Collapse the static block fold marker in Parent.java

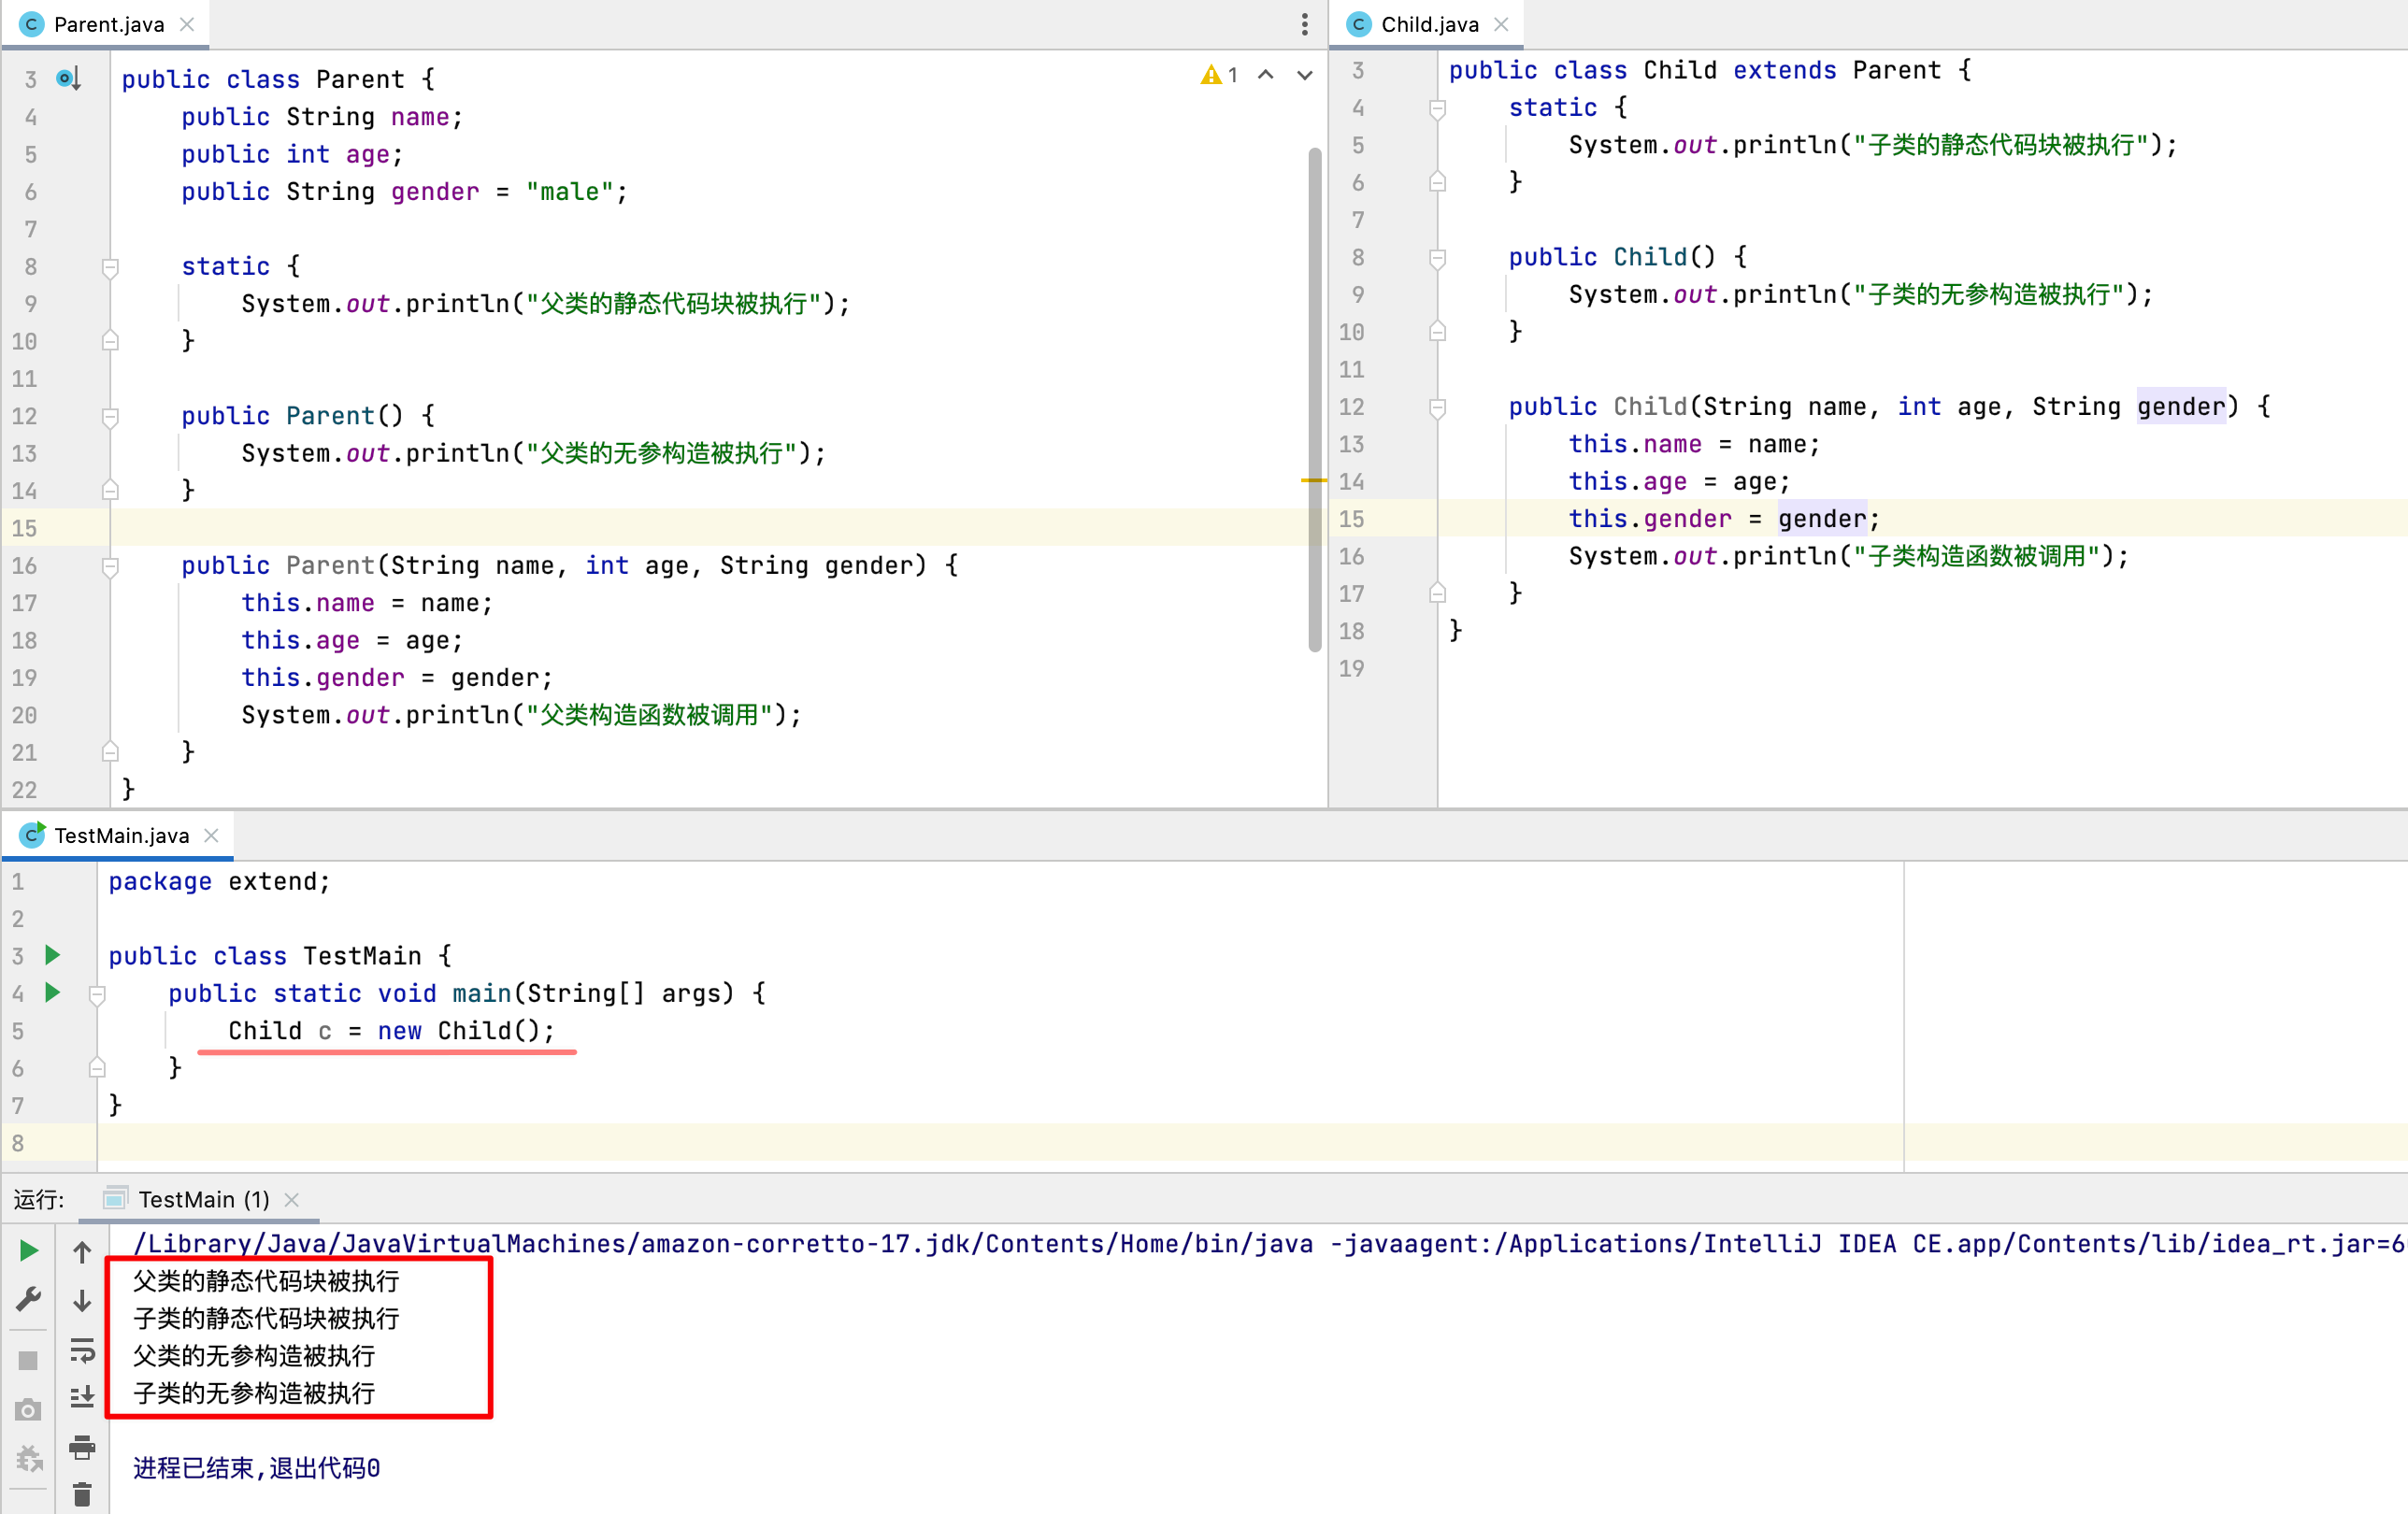click(x=111, y=267)
